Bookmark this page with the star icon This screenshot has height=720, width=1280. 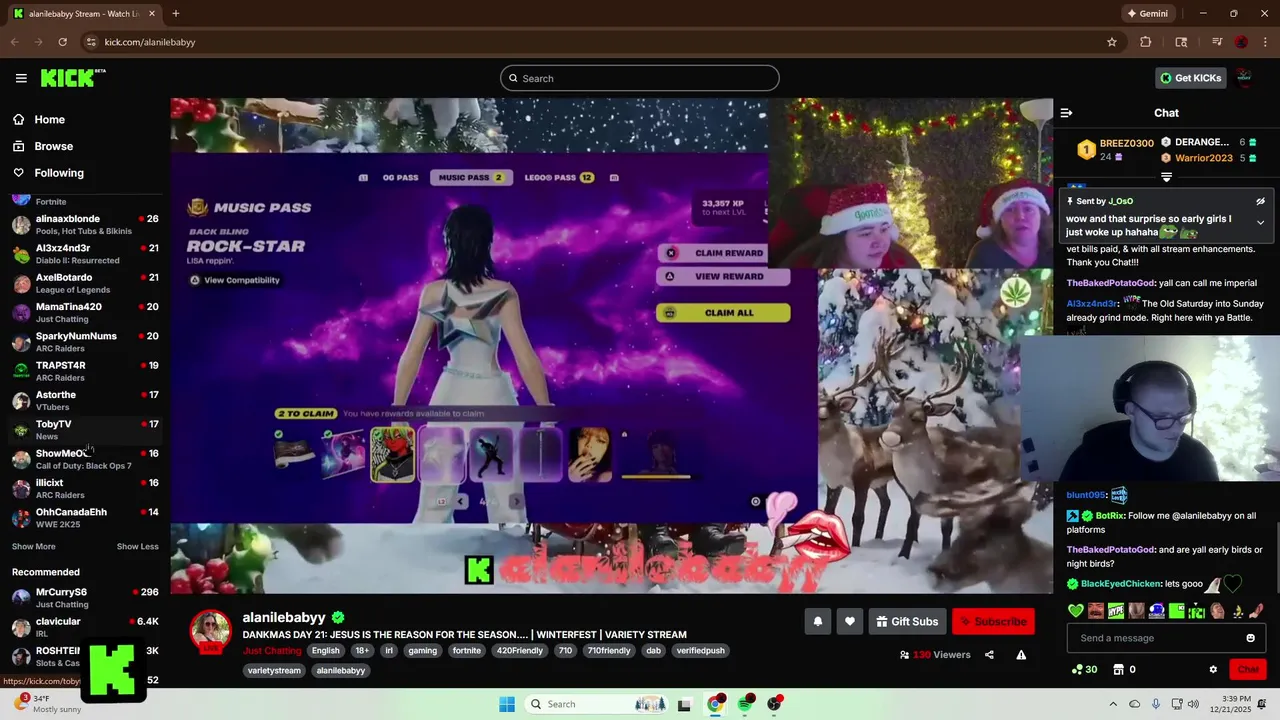1111,42
